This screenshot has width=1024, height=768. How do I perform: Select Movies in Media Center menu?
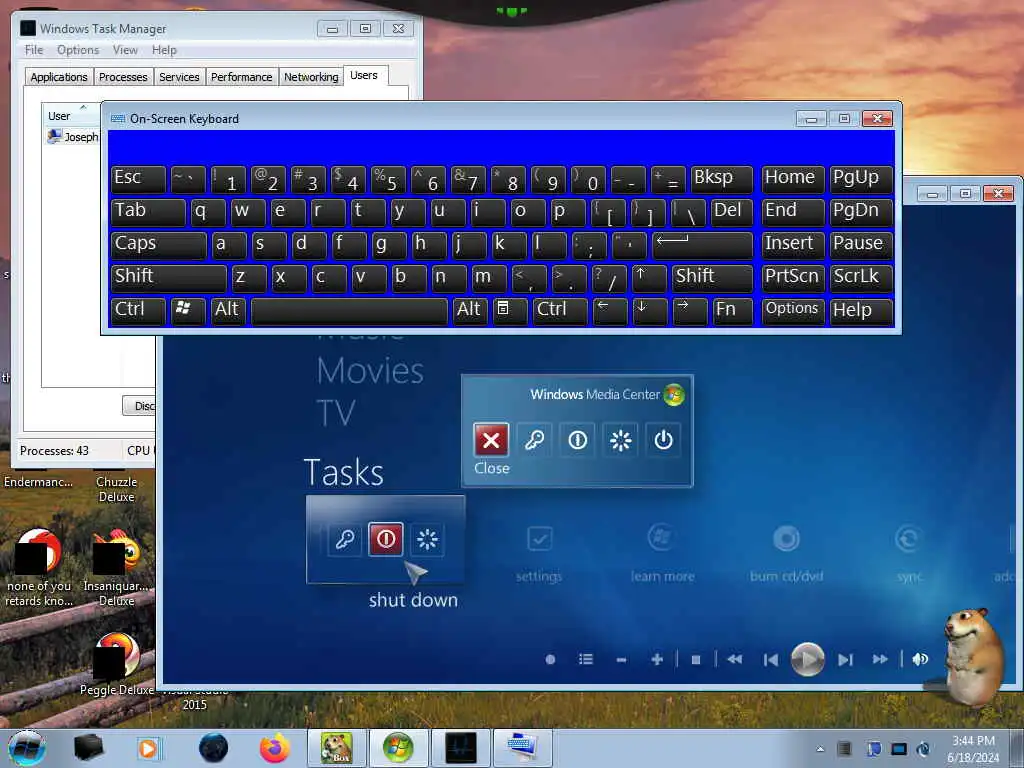tap(370, 370)
